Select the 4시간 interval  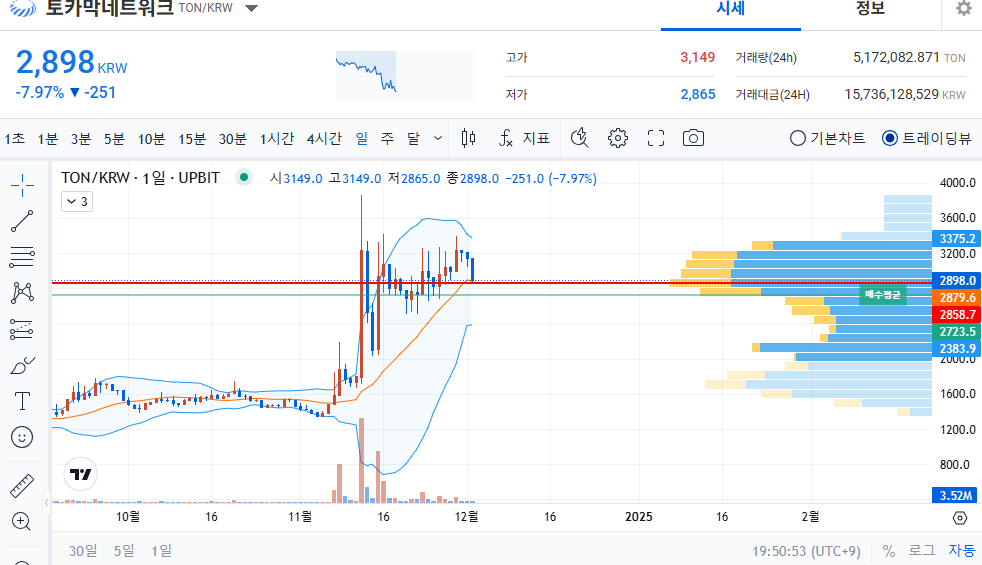coord(324,138)
